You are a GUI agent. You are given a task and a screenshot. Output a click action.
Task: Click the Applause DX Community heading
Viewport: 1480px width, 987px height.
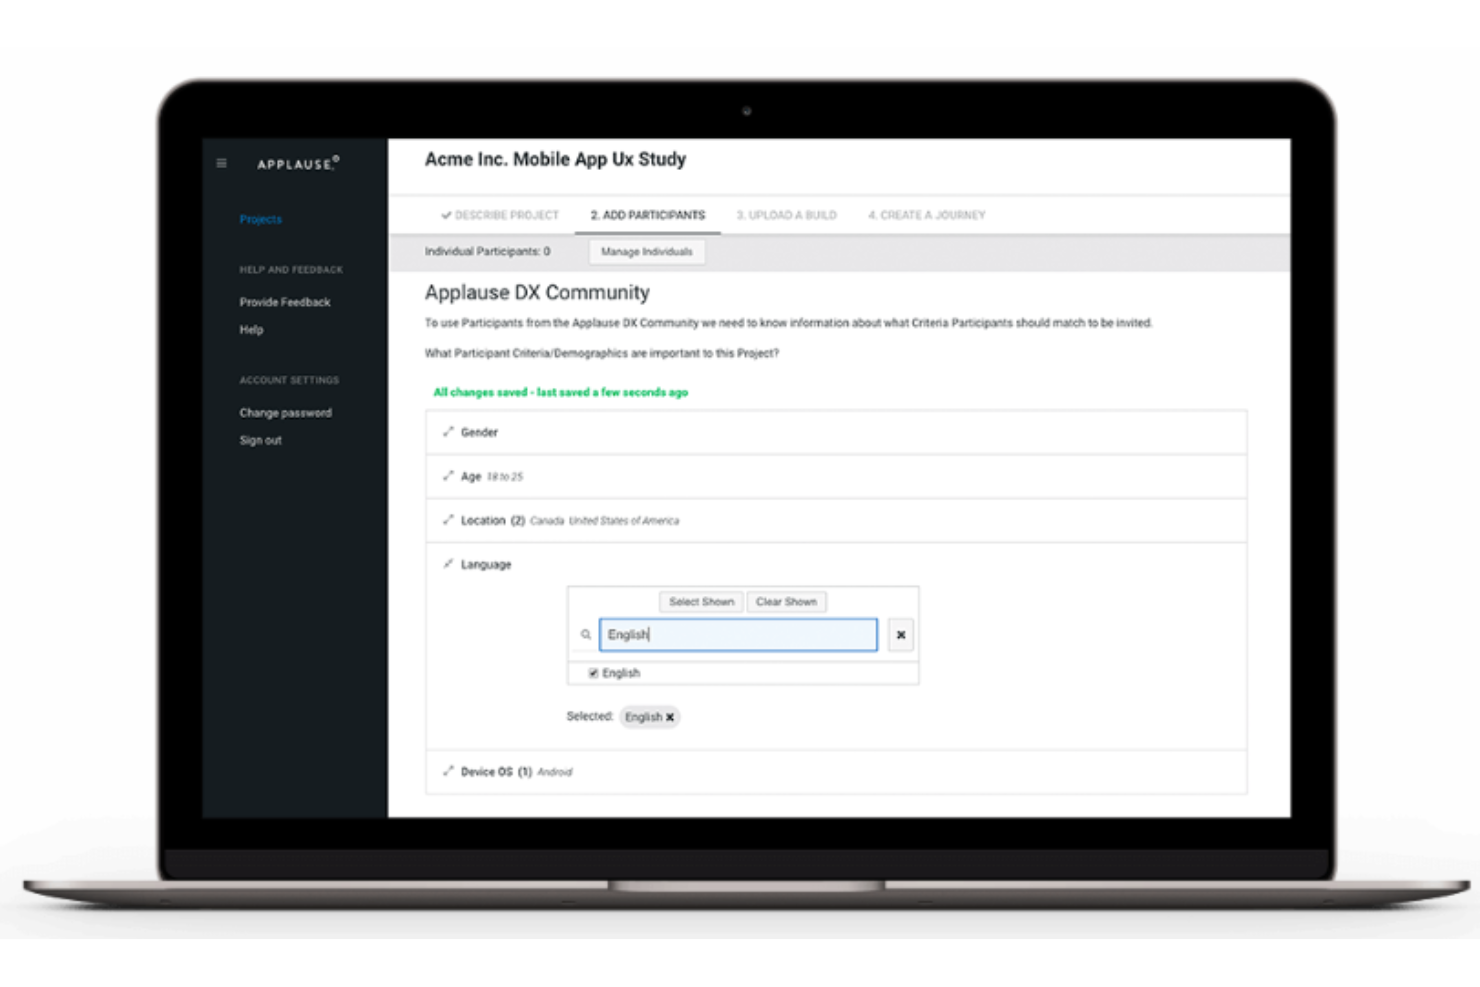click(537, 292)
